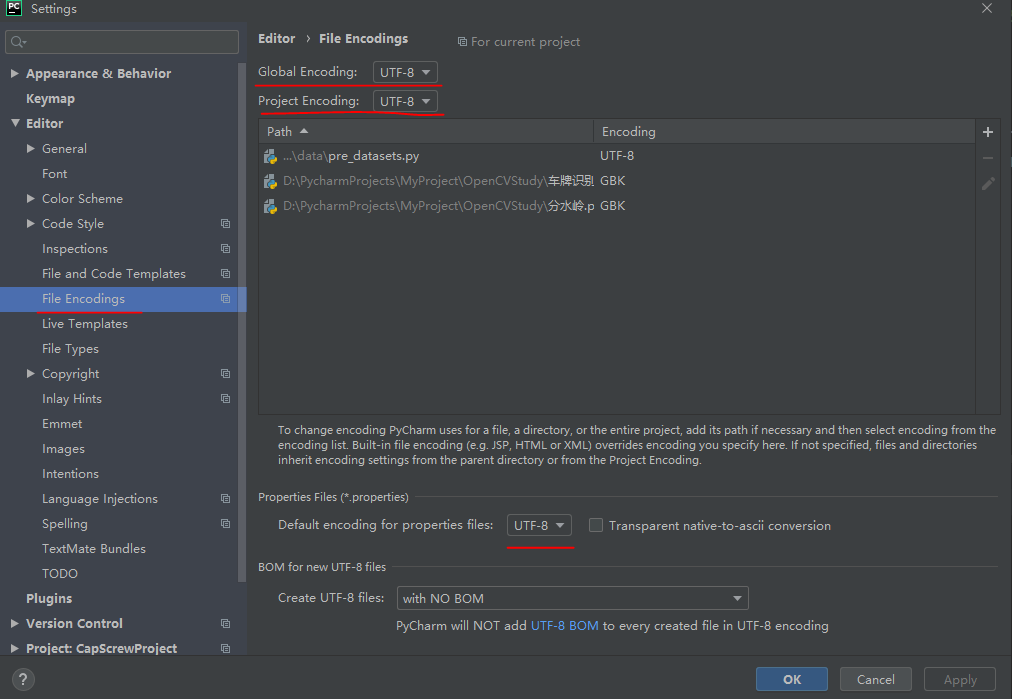Click GBK encoding cell of 分水岭 row
Viewport: 1012px width, 699px height.
612,206
